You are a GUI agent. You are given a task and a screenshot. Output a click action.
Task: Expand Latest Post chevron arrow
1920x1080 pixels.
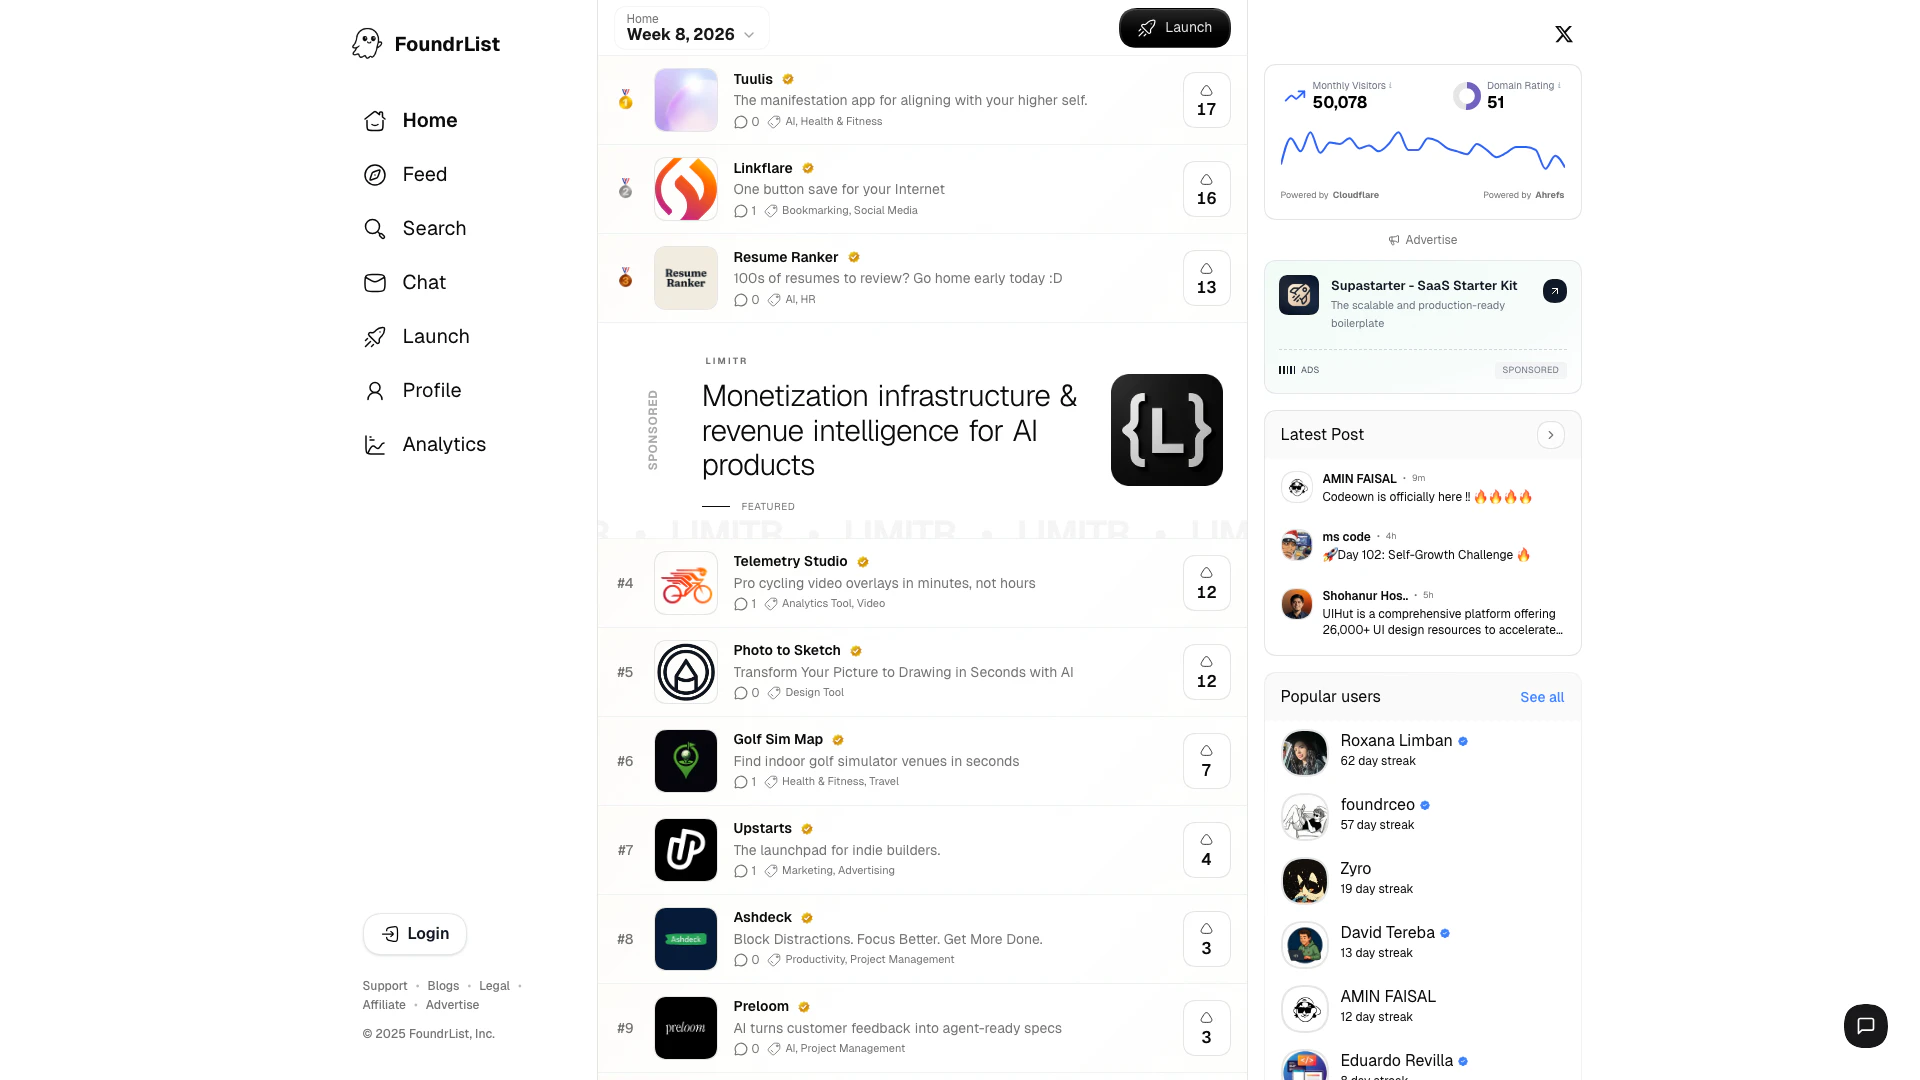(1550, 435)
